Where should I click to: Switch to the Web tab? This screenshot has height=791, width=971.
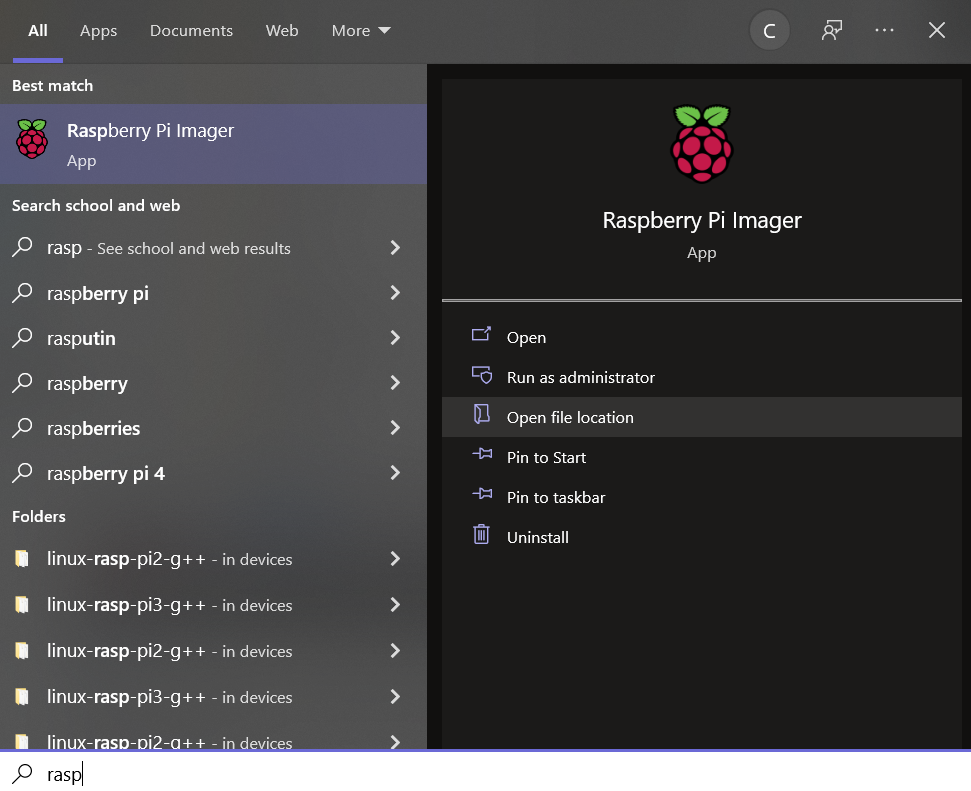coord(282,30)
